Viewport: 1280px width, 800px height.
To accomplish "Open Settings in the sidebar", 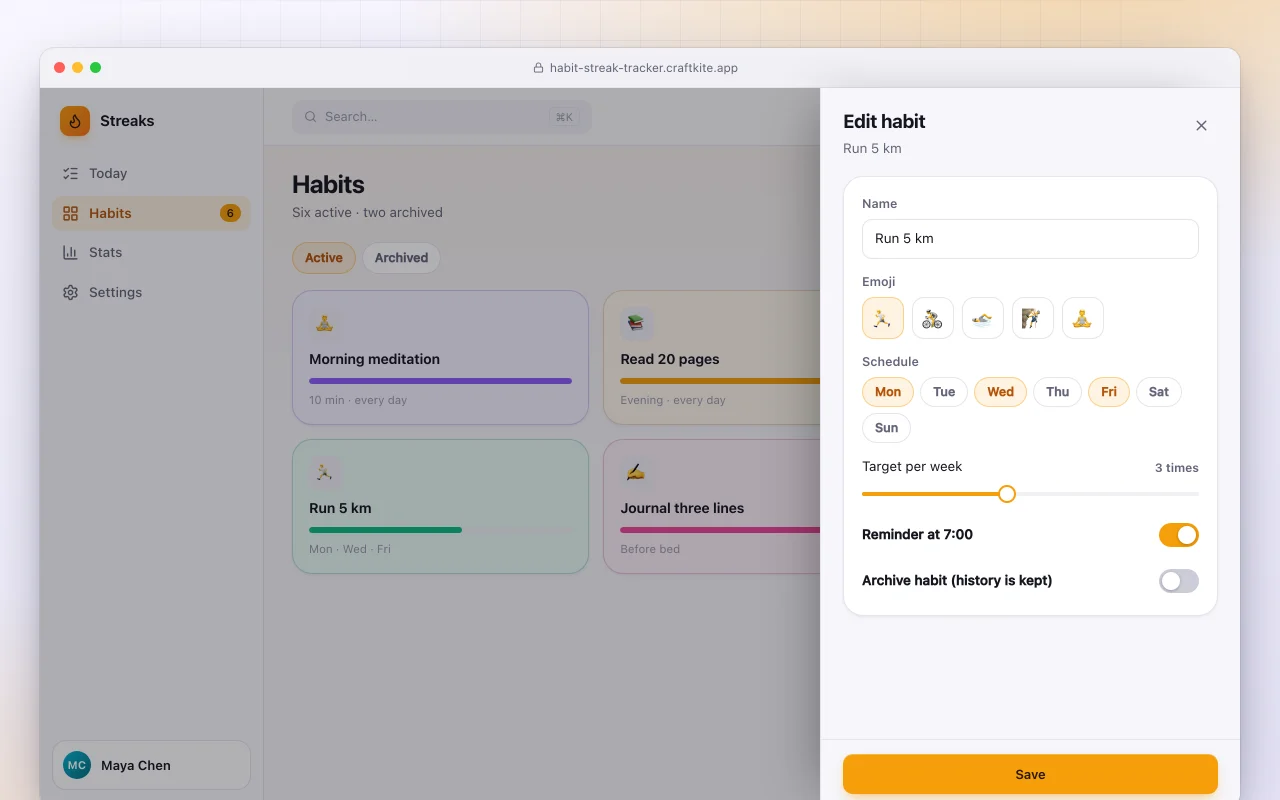I will [x=151, y=292].
